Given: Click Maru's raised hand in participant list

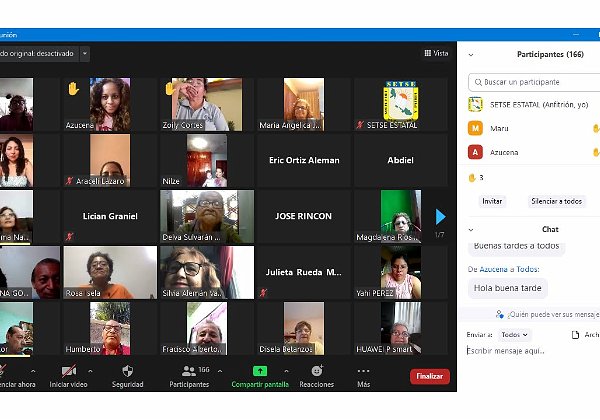Looking at the screenshot, I should (x=596, y=129).
